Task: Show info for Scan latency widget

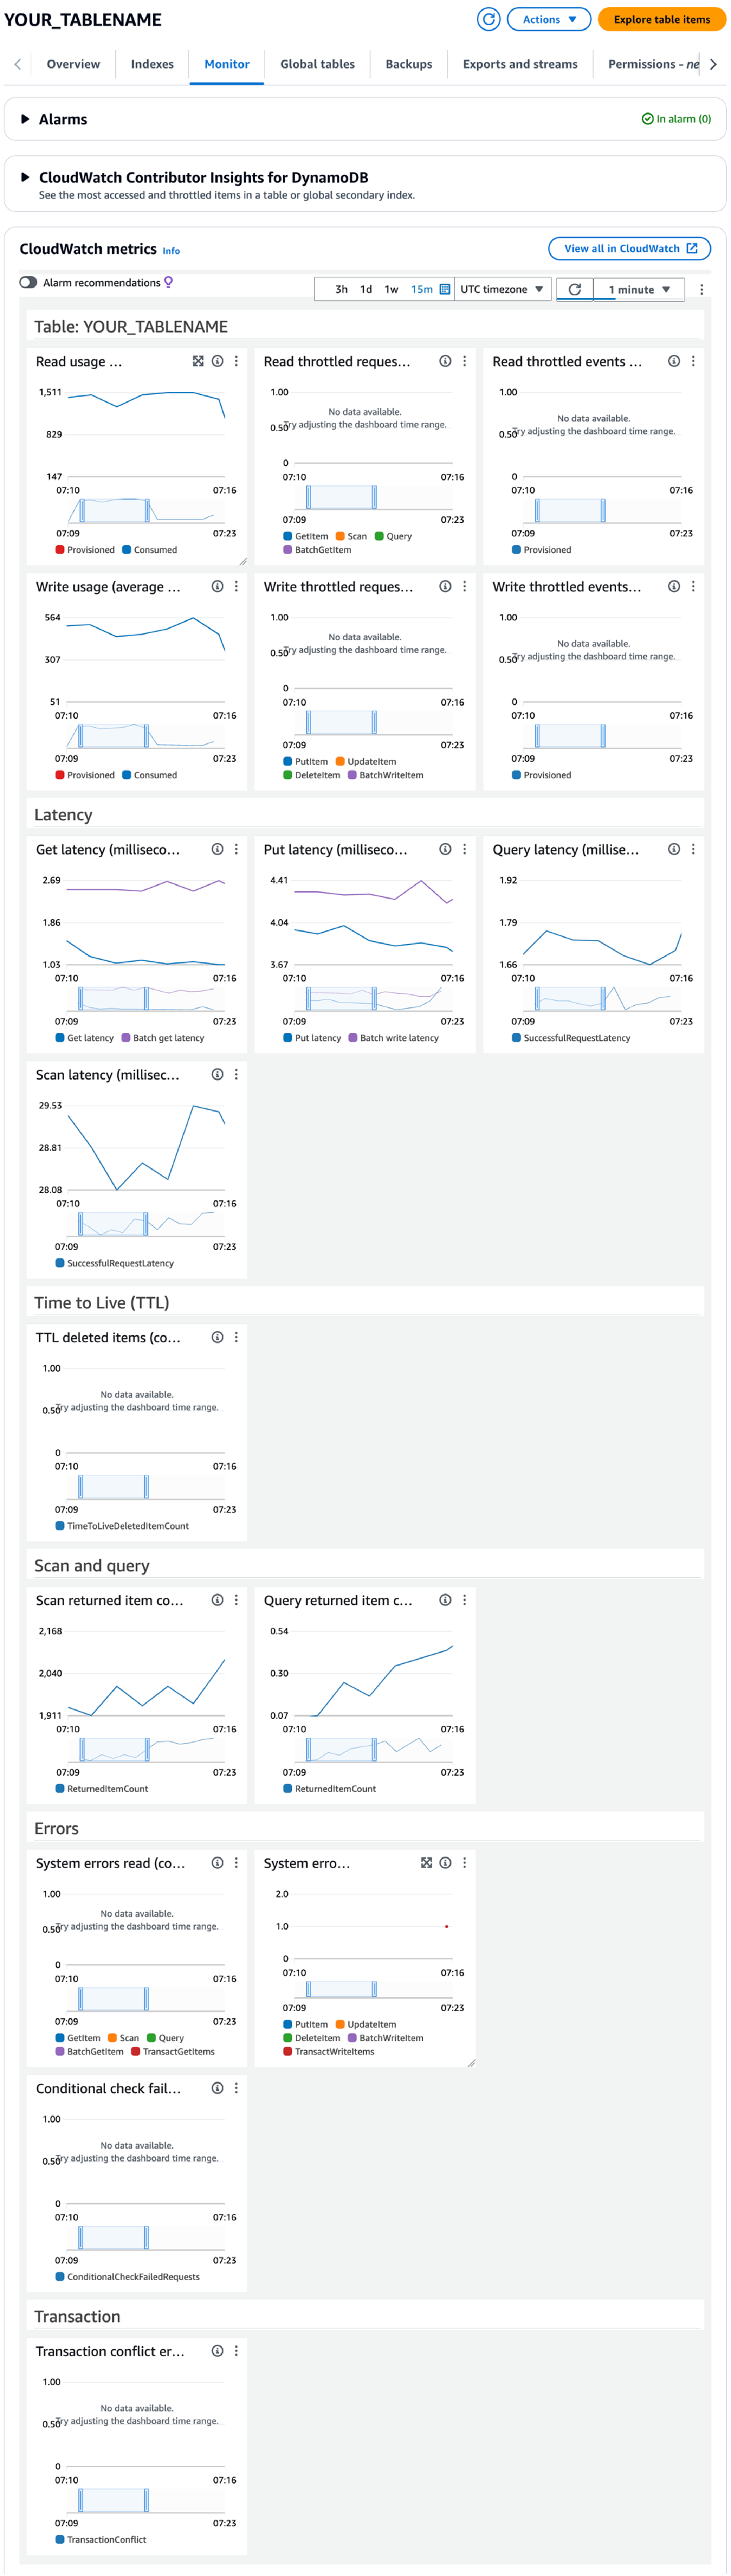Action: coord(217,1074)
